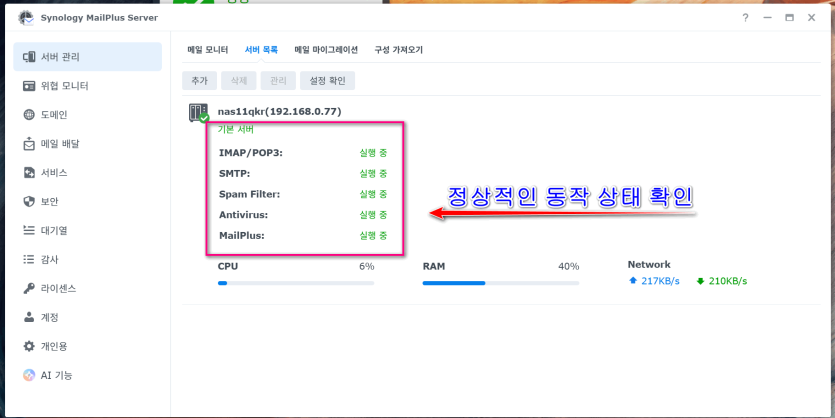Click the Synology MailPlus Server app logo

26,18
